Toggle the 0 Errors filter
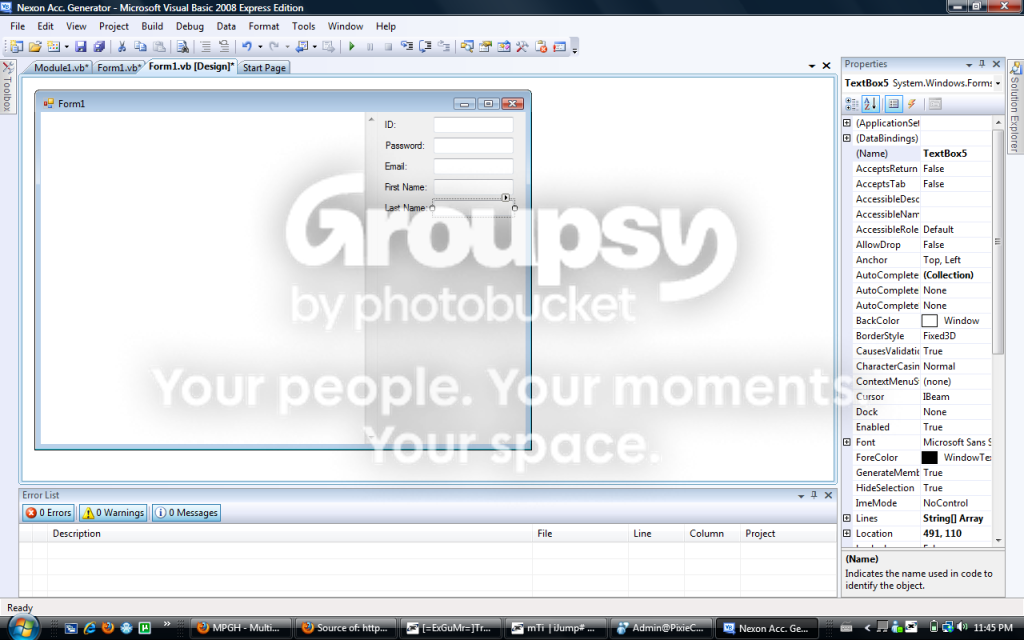The width and height of the screenshot is (1024, 640). tap(48, 513)
